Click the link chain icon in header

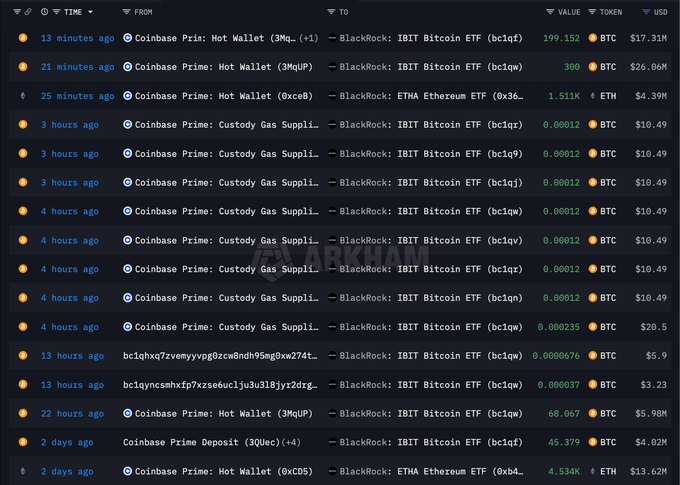pos(27,12)
